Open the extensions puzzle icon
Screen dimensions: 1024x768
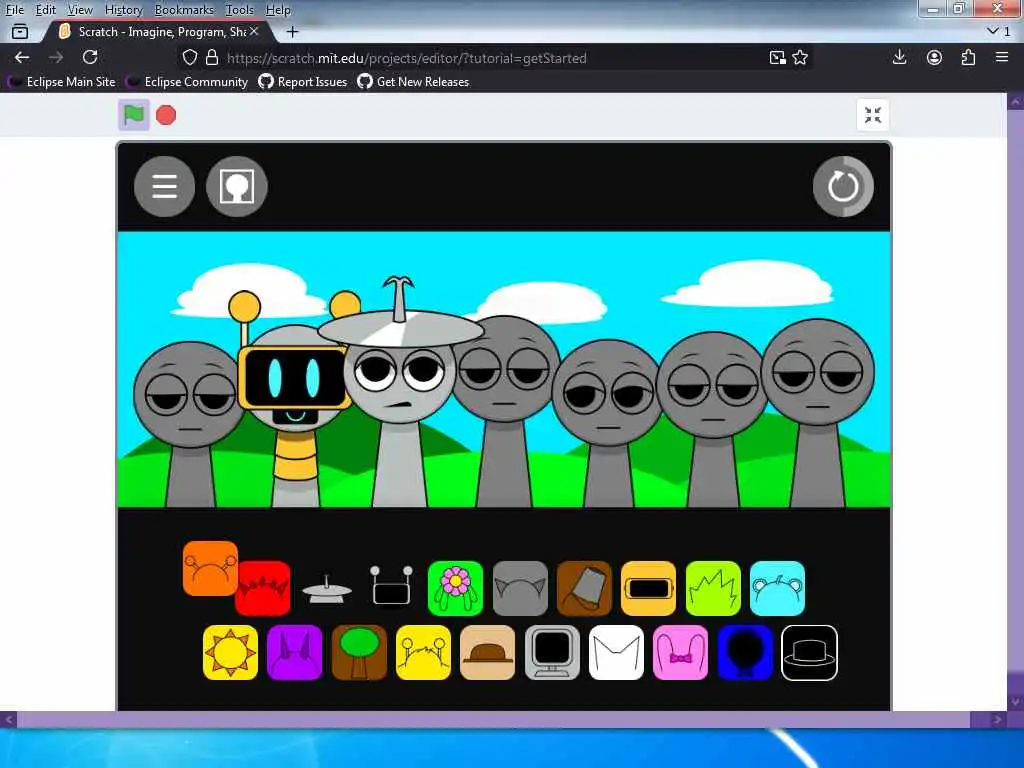click(x=968, y=57)
